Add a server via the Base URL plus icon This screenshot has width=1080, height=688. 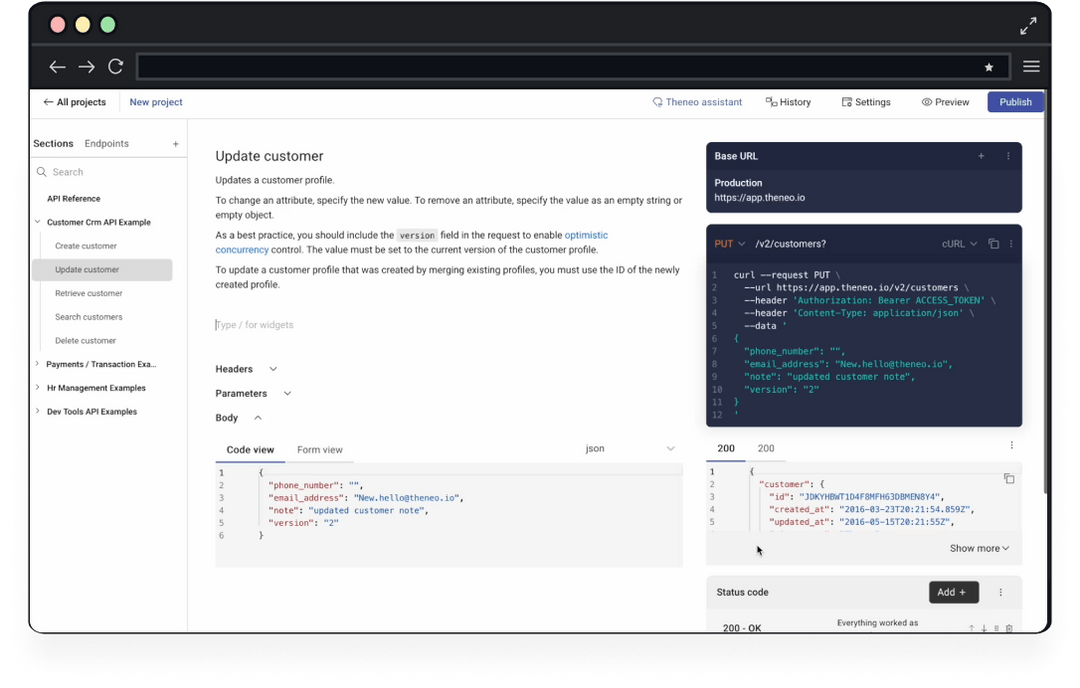tap(980, 156)
